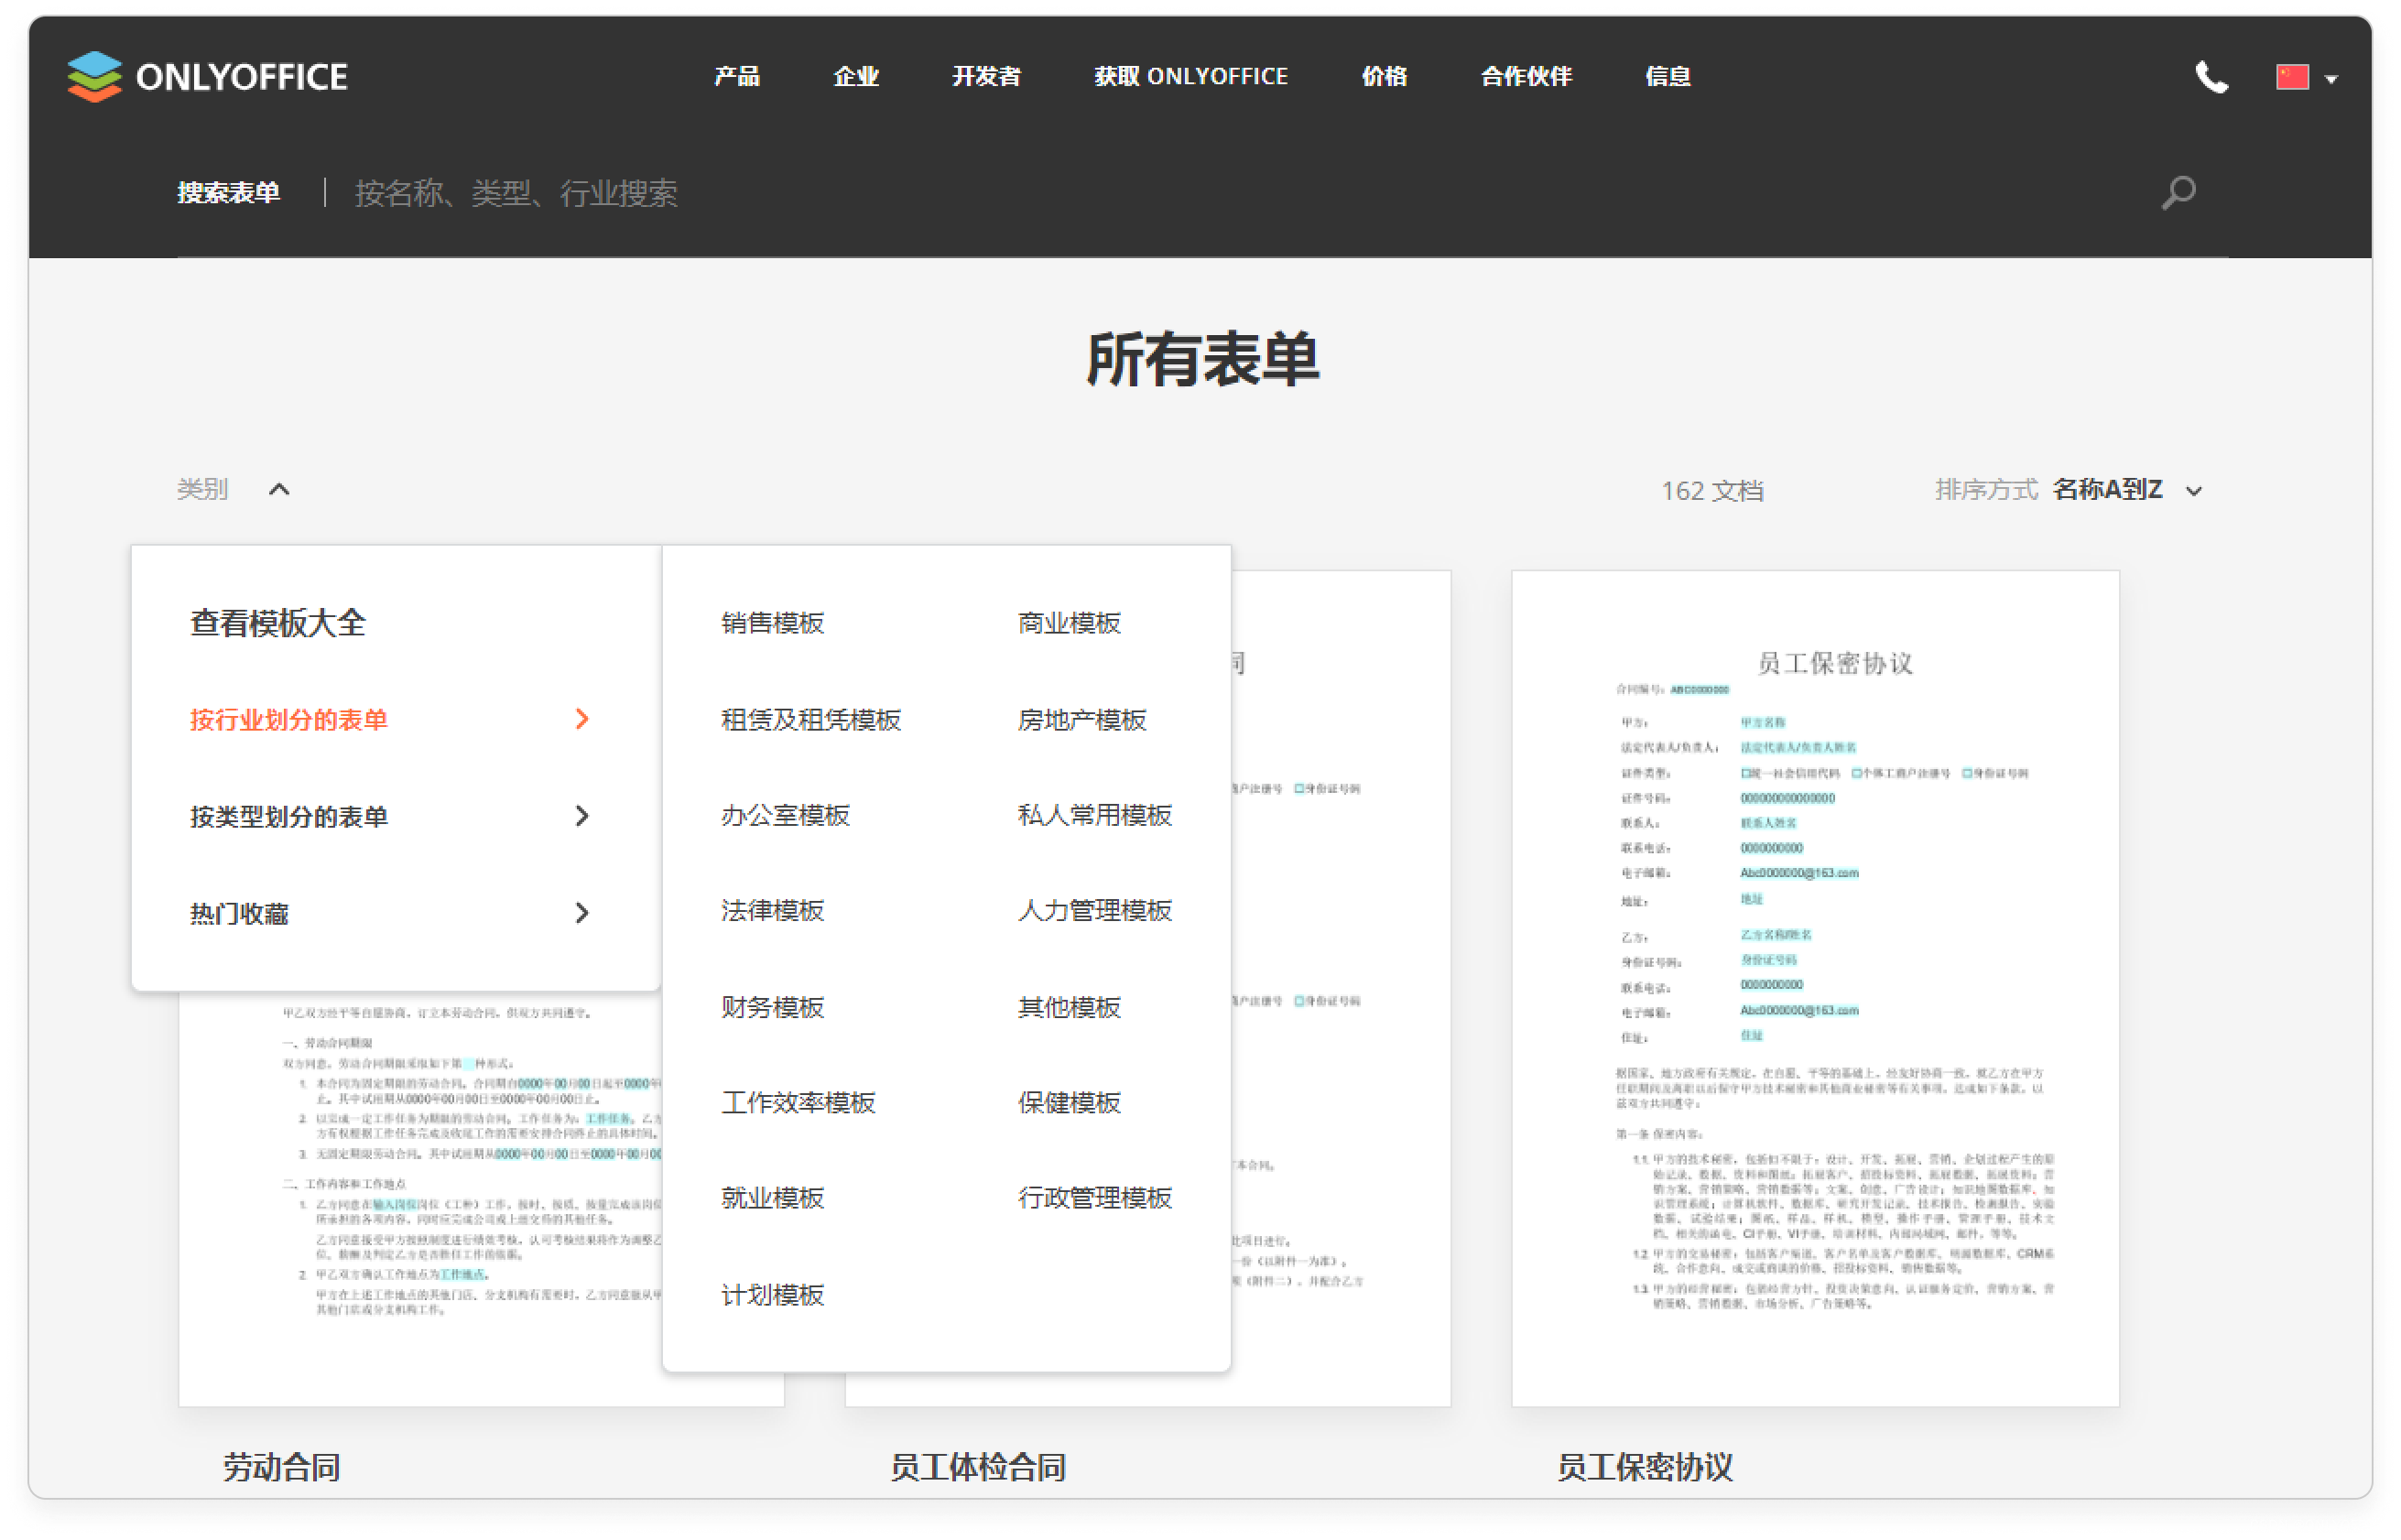
Task: Click the ONLYOFFICE logo
Action: click(207, 77)
